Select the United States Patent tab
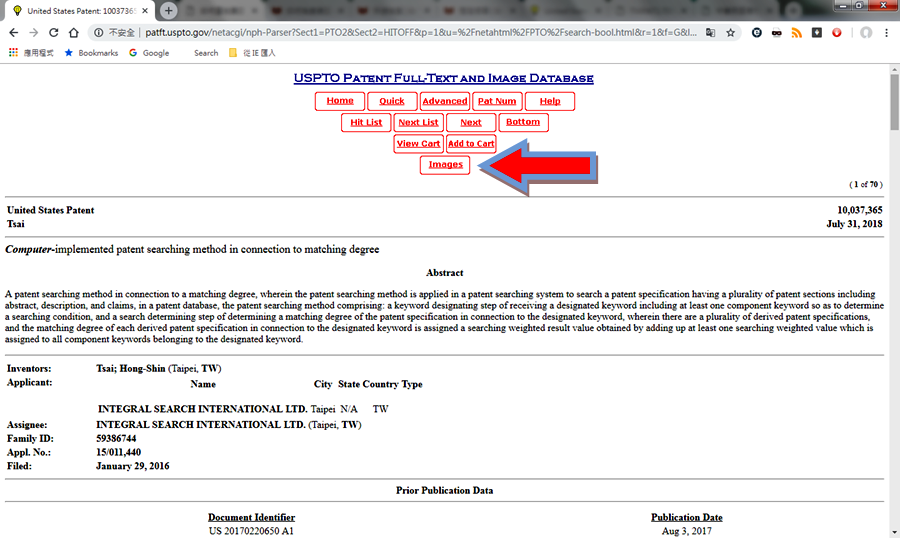 (x=80, y=10)
